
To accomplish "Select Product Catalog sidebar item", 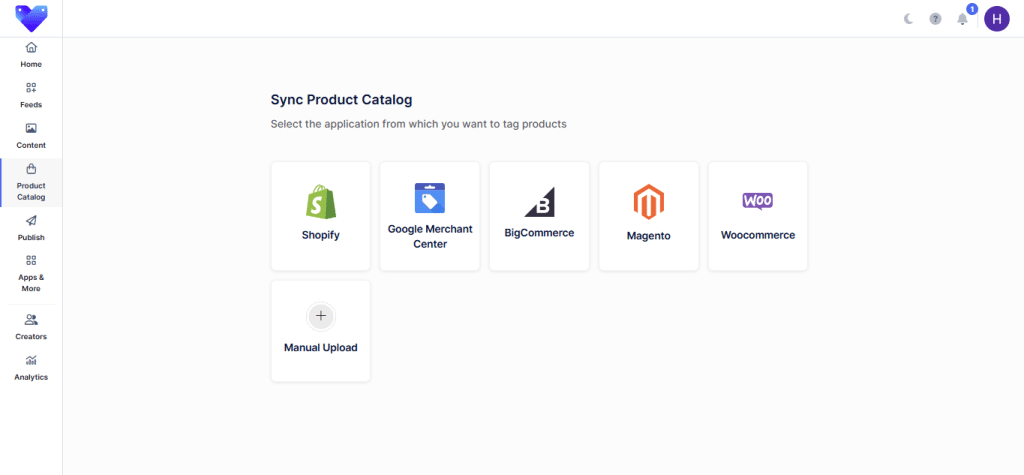I will coord(31,182).
